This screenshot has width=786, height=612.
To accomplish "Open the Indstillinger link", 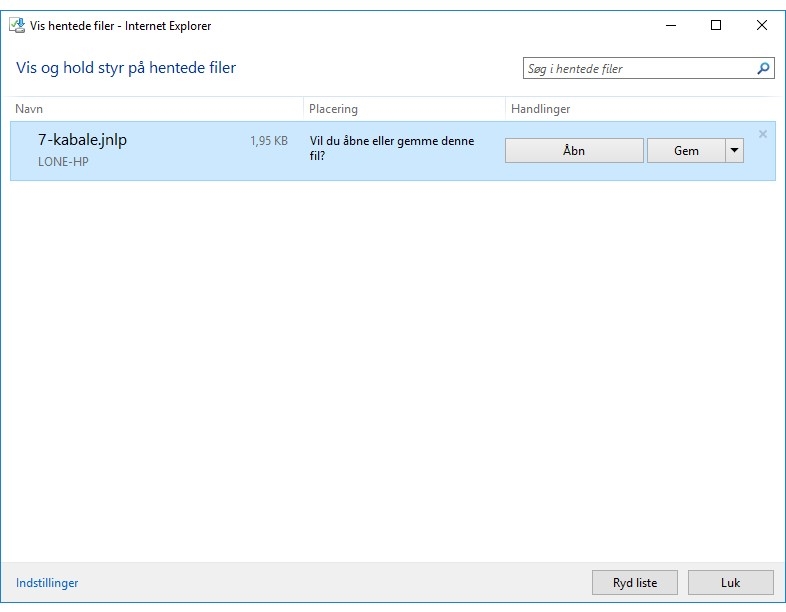I will coord(47,583).
